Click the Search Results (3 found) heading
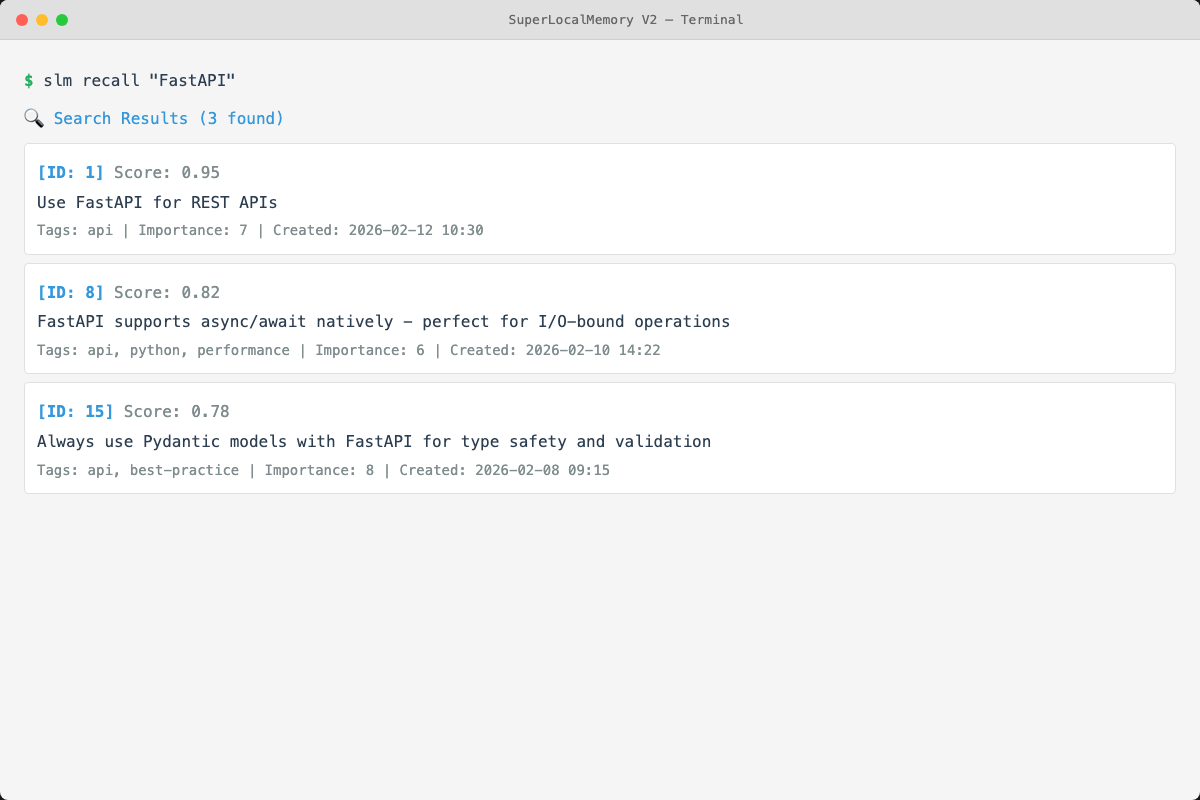Viewport: 1200px width, 800px height. (x=168, y=118)
